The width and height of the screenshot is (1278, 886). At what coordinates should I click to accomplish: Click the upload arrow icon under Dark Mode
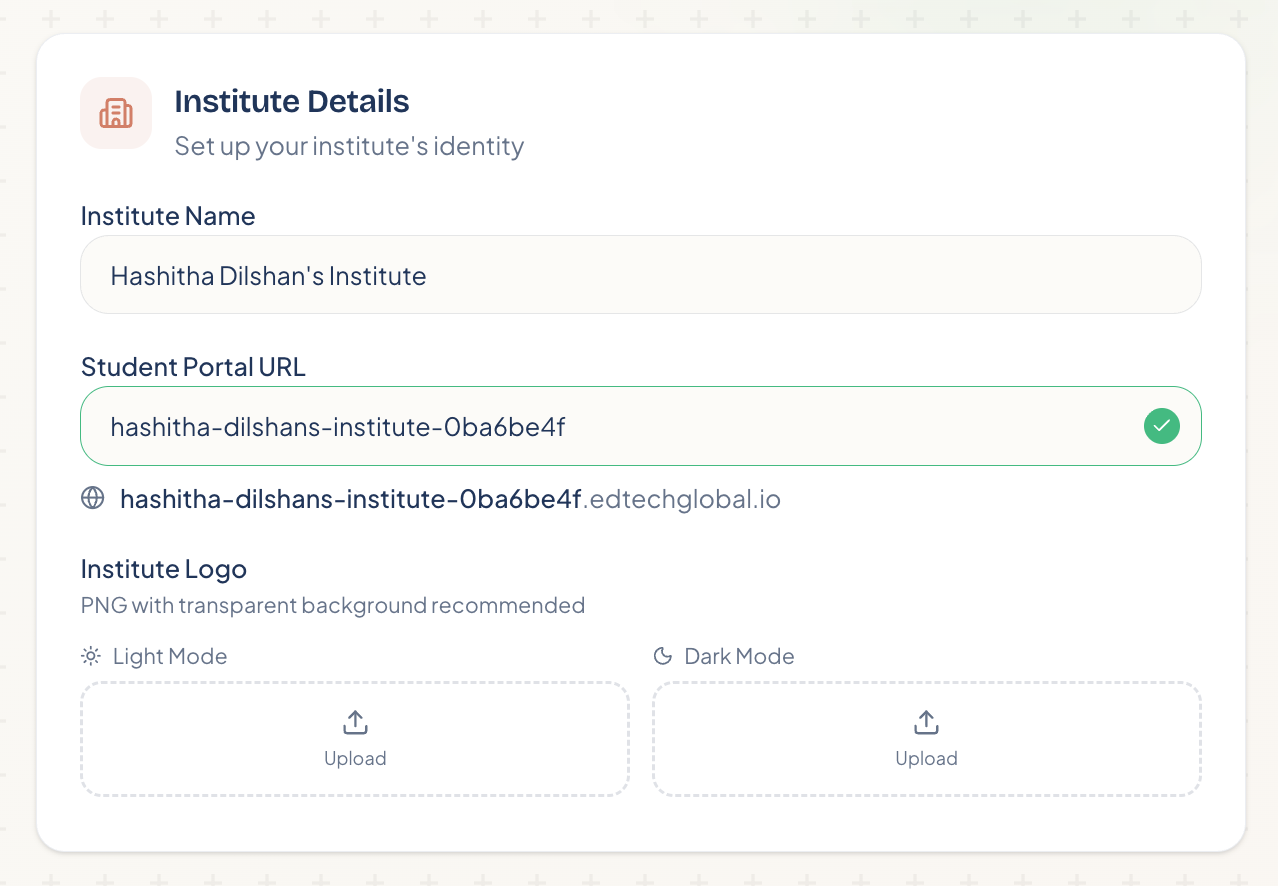pos(926,722)
